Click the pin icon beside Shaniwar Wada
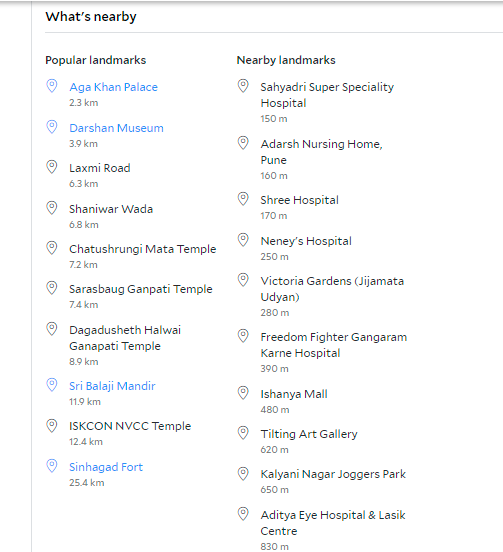 coord(52,208)
